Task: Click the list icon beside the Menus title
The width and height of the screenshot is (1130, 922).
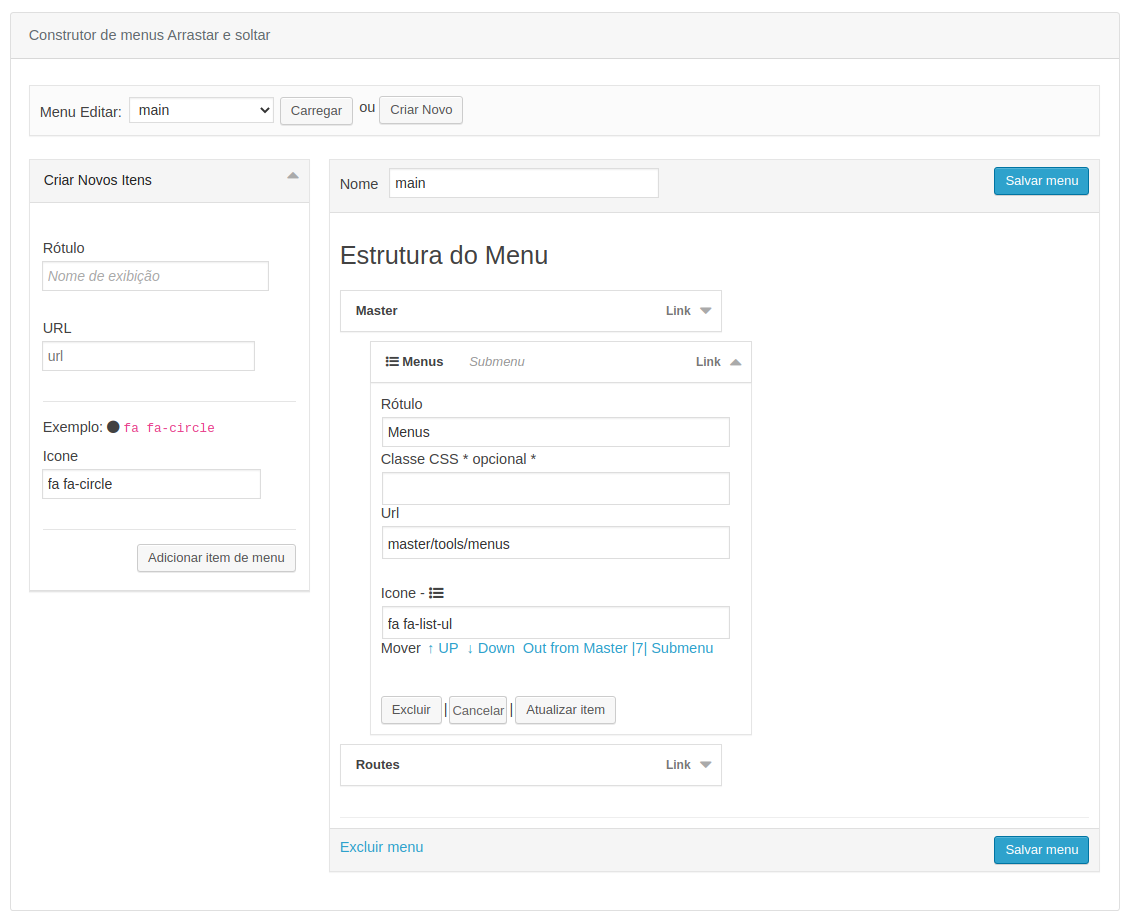Action: point(392,362)
